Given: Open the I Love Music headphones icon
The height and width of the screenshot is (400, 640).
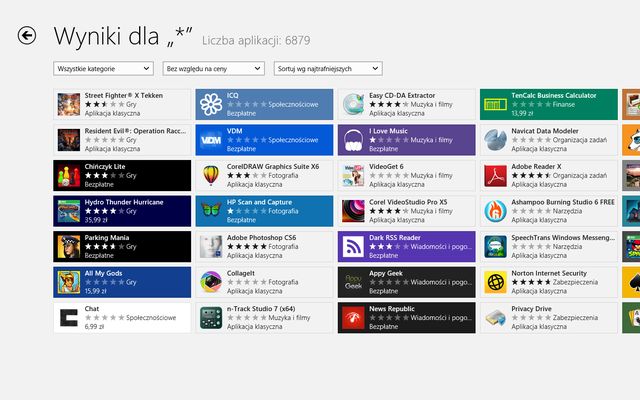Looking at the screenshot, I should pyautogui.click(x=353, y=140).
